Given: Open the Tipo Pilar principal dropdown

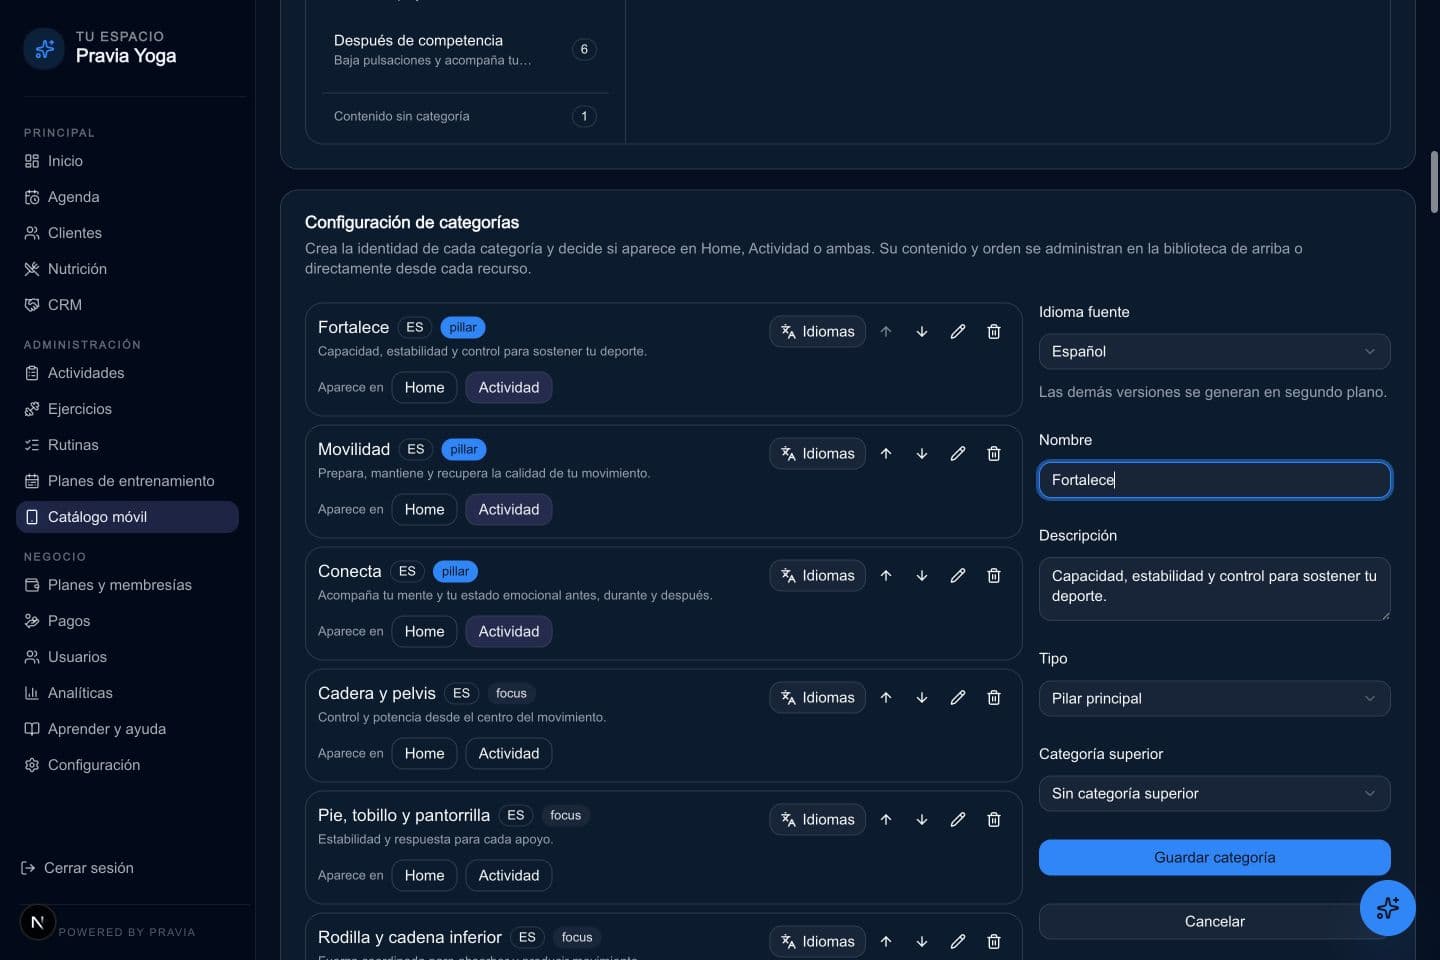Looking at the screenshot, I should (1214, 698).
